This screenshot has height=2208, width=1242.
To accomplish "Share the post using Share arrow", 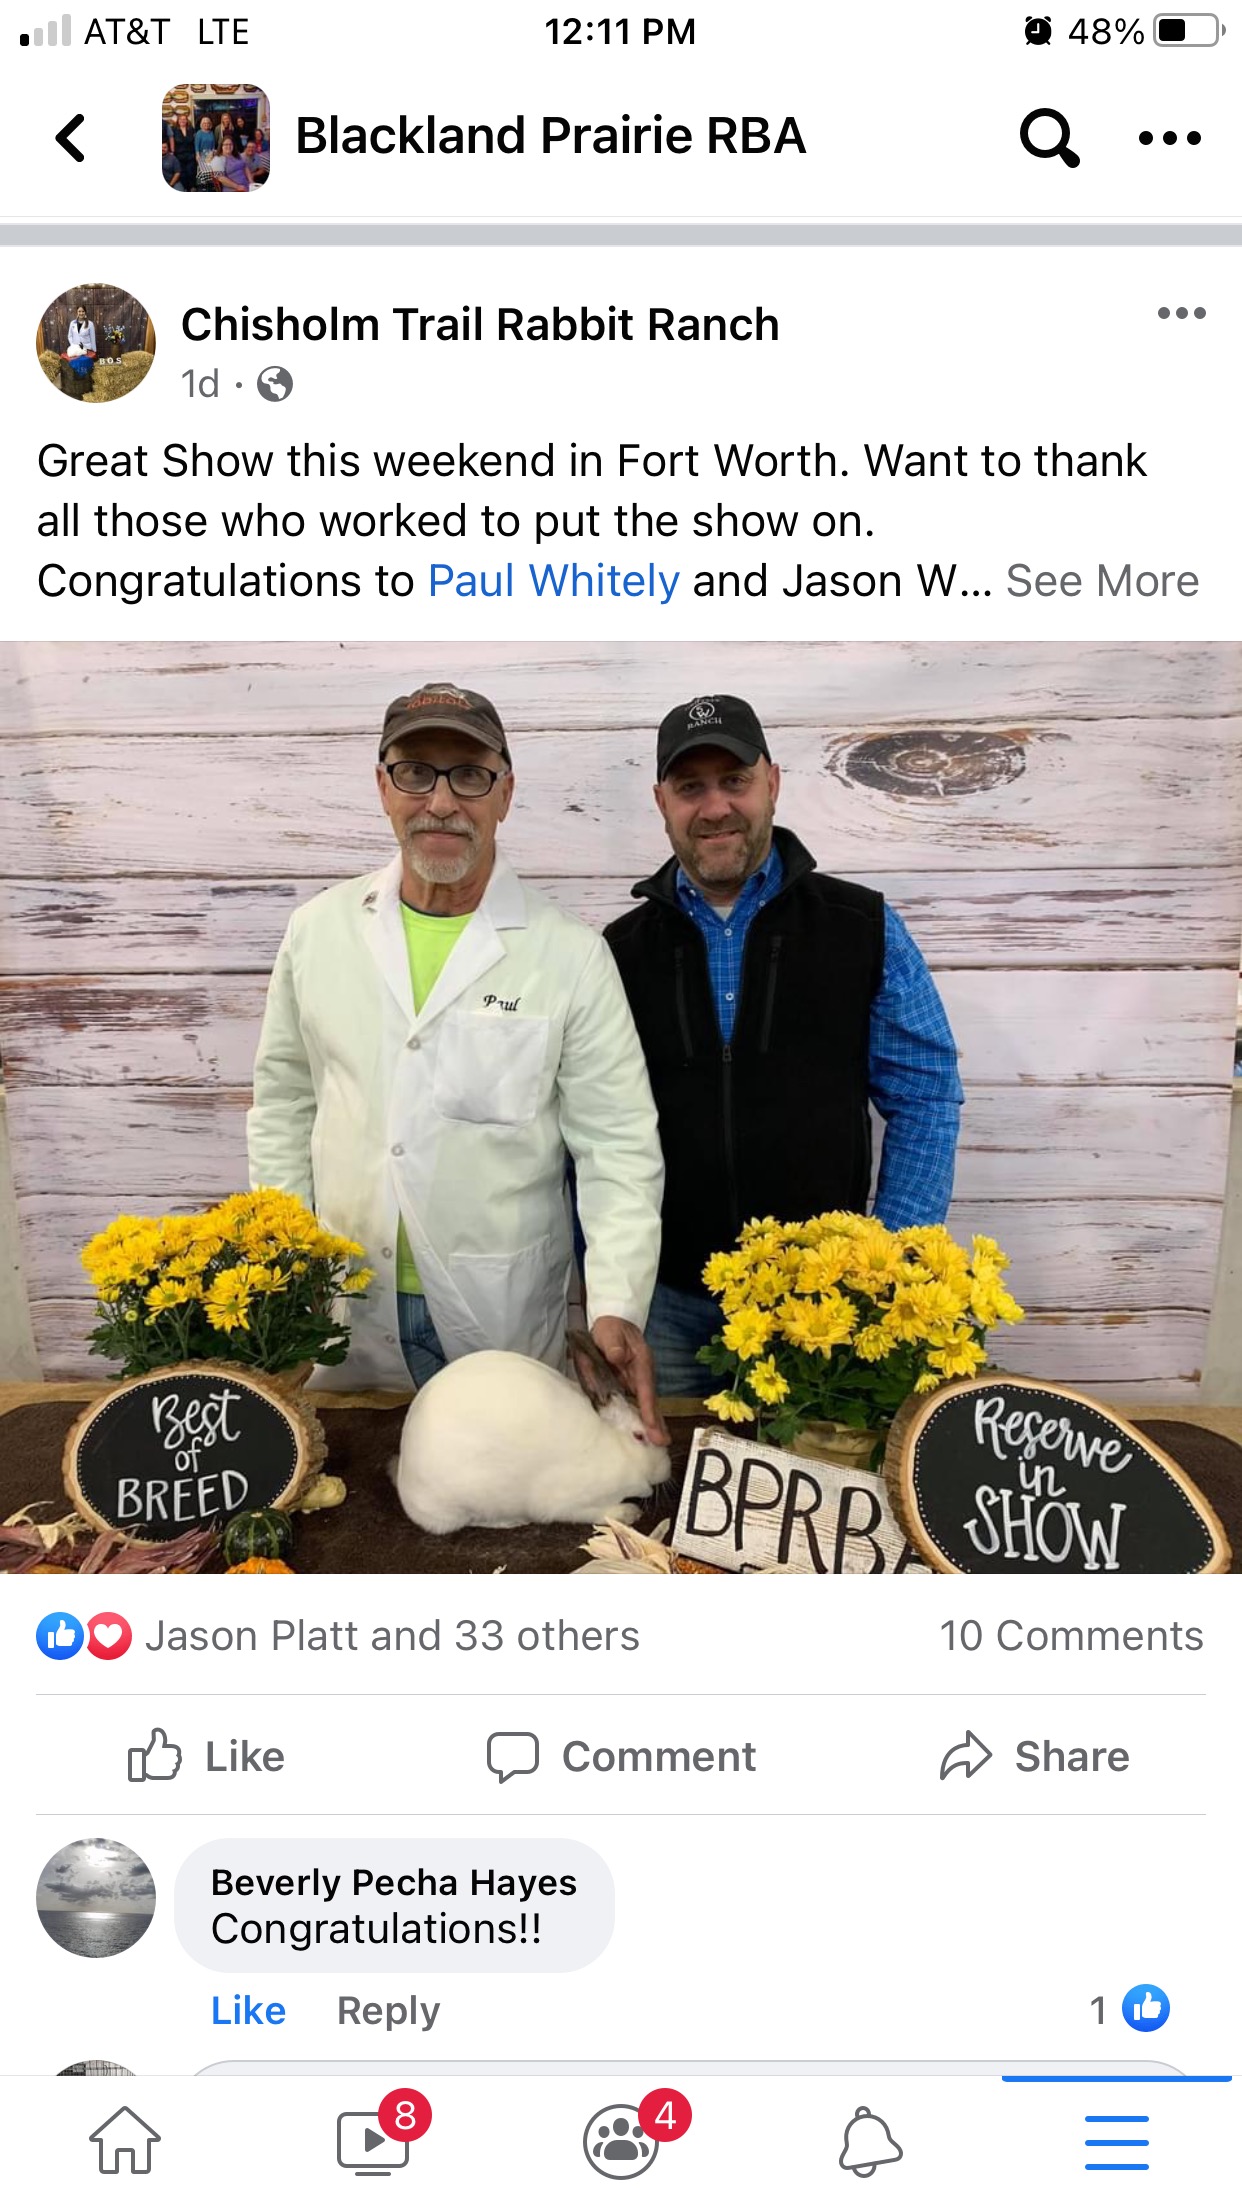I will point(1034,1756).
